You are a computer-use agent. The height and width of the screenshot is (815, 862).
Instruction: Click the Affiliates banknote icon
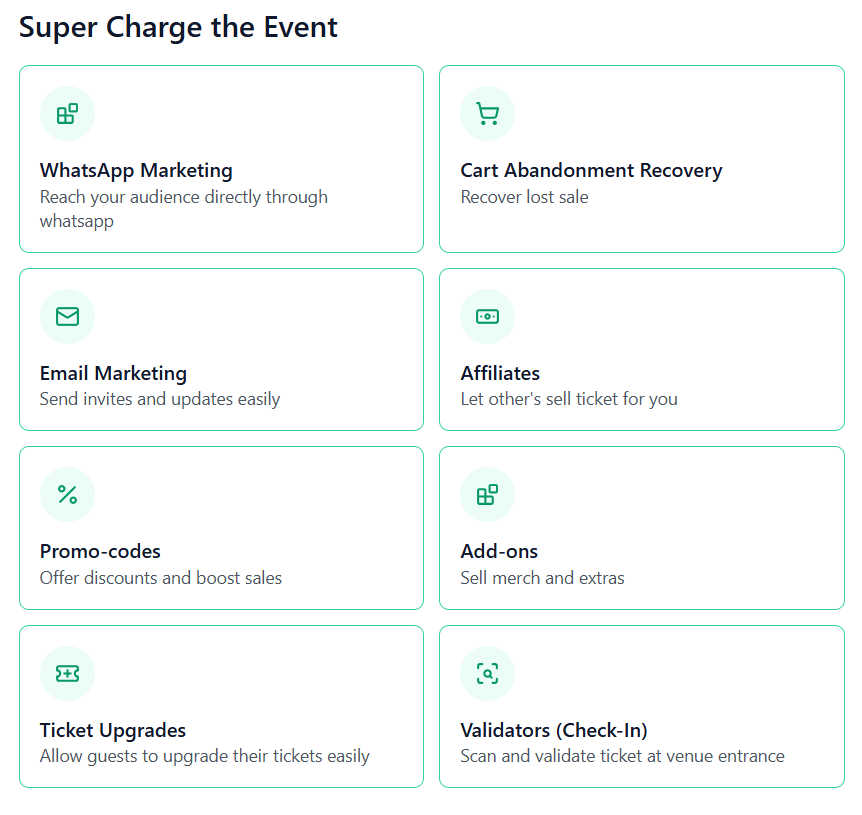(x=488, y=317)
